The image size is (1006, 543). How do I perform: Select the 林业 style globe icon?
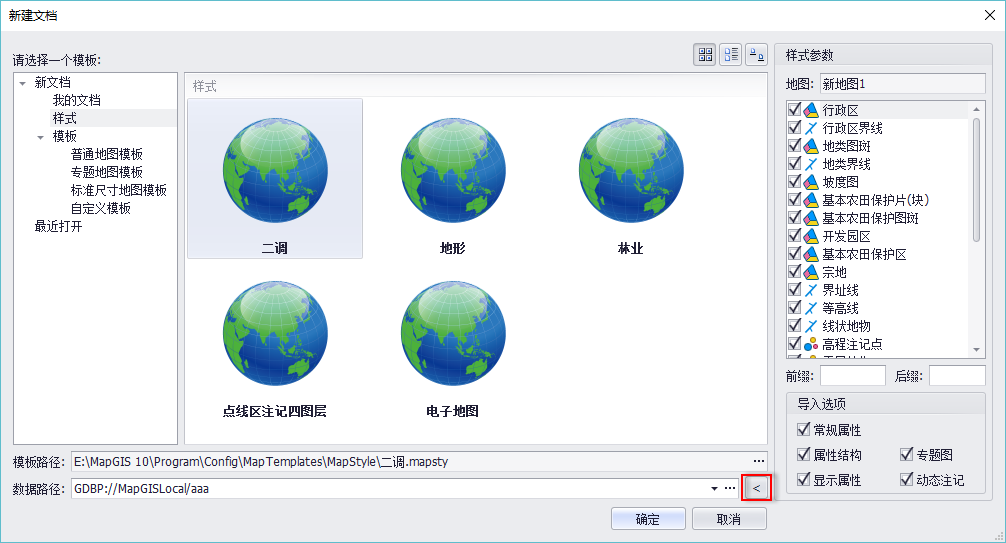click(631, 171)
